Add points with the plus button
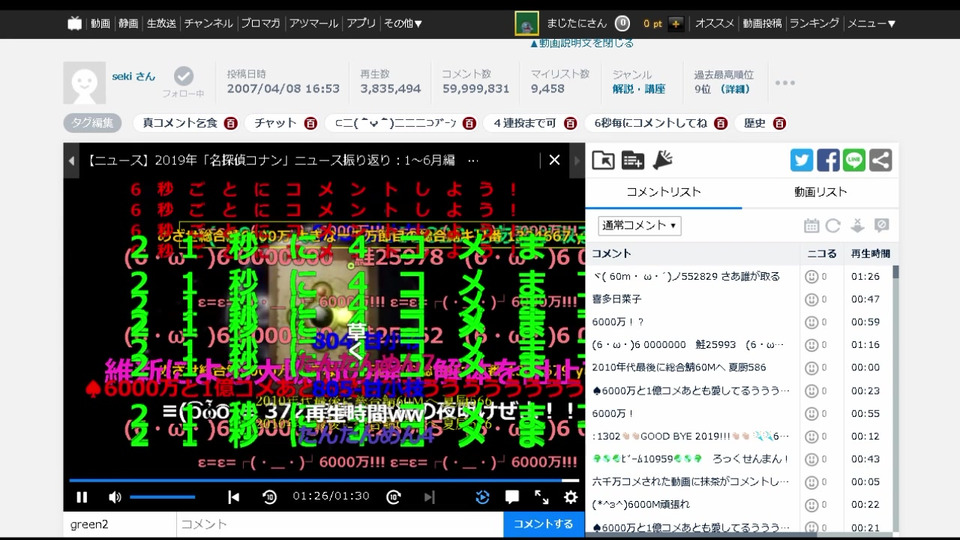This screenshot has height=540, width=960. click(676, 23)
